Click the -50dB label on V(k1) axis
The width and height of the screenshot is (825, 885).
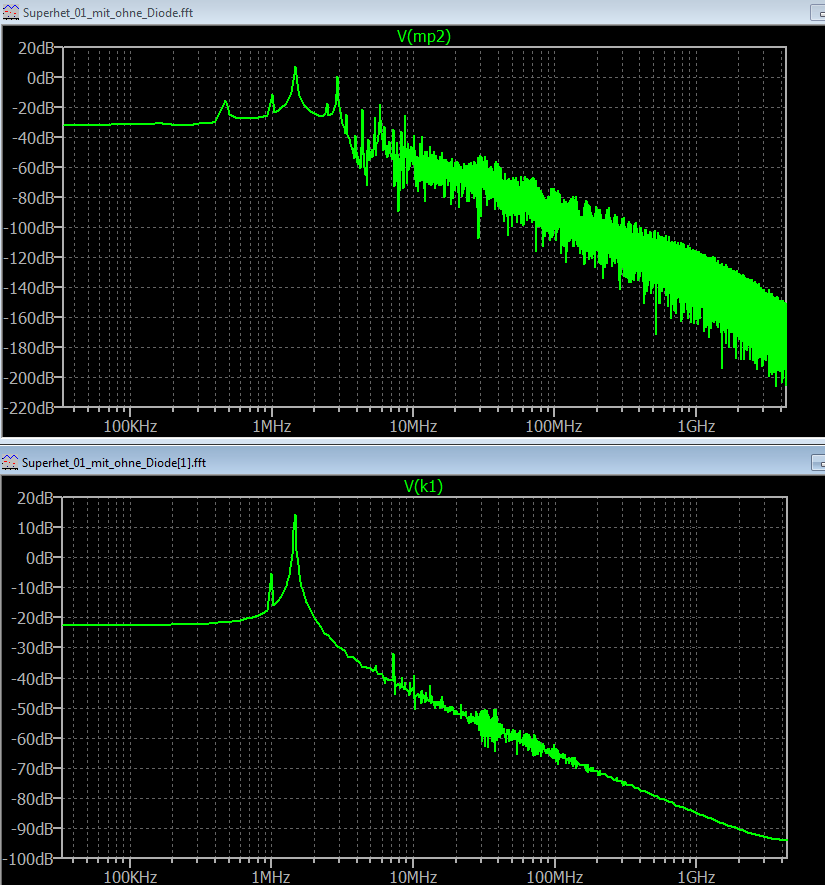click(x=33, y=708)
